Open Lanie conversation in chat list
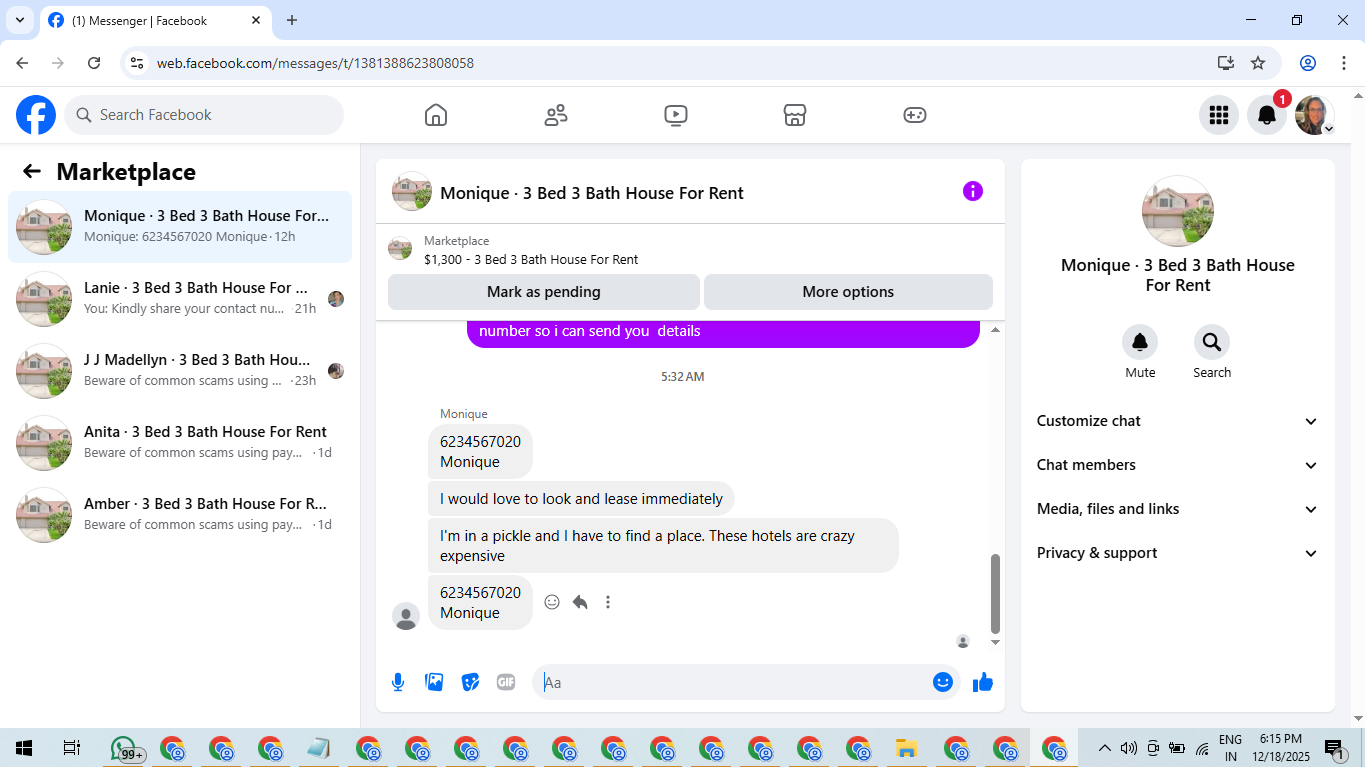1365x767 pixels. (180, 299)
